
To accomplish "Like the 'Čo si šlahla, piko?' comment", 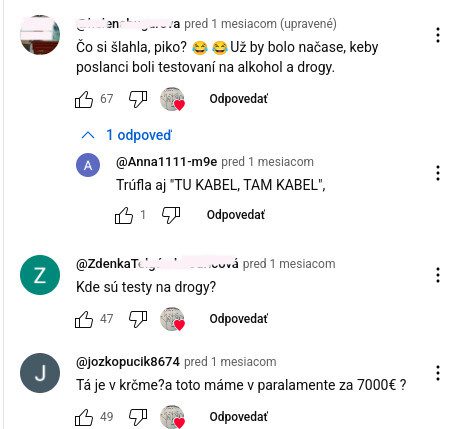I will pyautogui.click(x=84, y=99).
